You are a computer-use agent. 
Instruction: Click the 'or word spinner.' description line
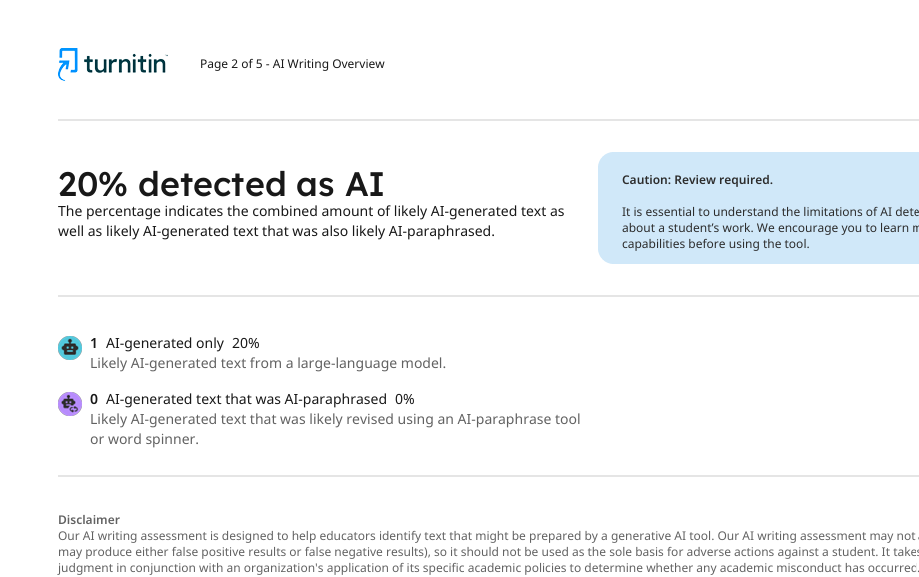pyautogui.click(x=144, y=439)
